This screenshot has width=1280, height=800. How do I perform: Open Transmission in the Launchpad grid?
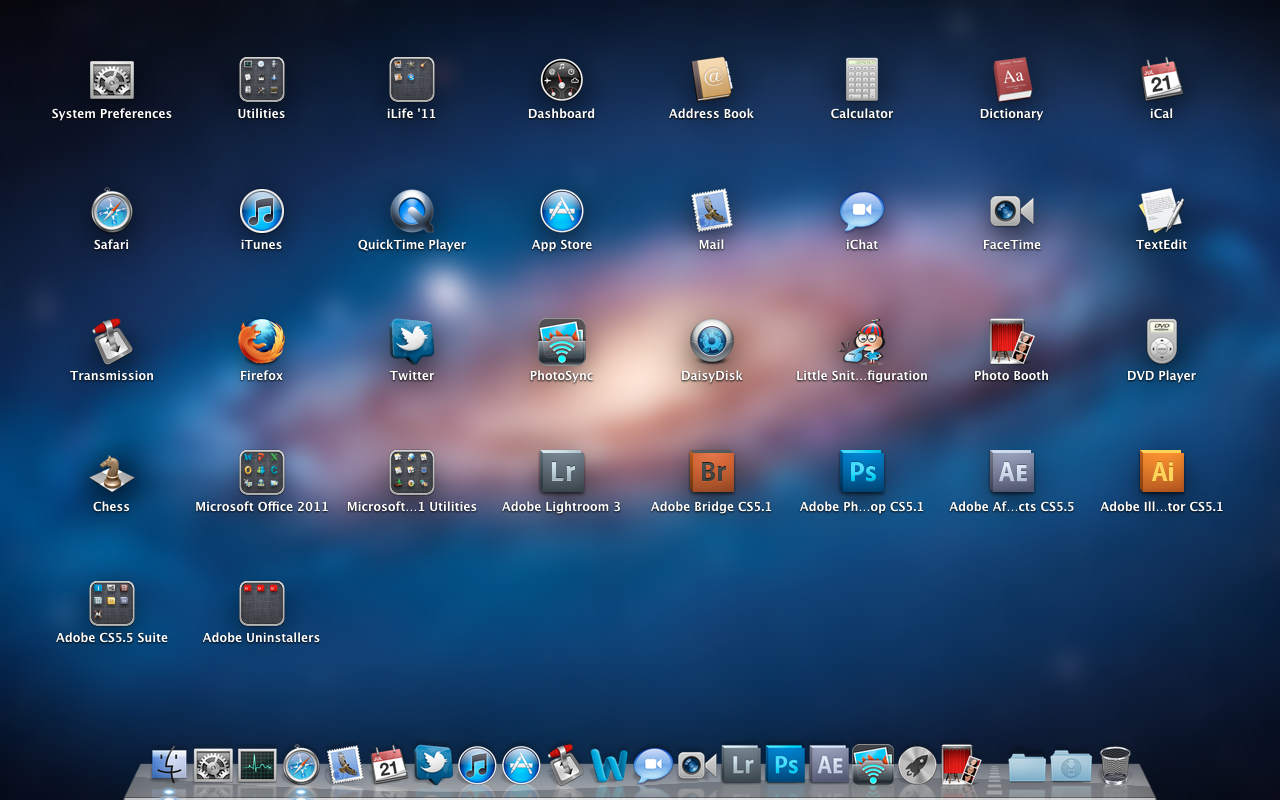112,342
